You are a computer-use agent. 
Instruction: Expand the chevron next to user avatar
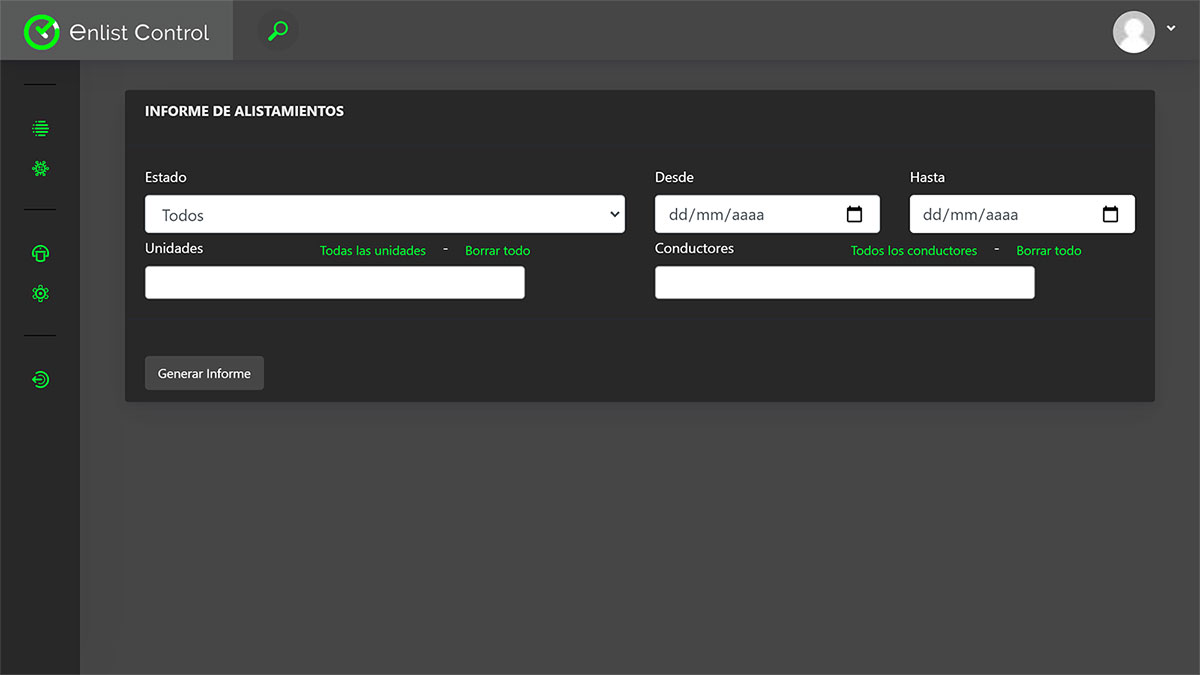click(1171, 29)
